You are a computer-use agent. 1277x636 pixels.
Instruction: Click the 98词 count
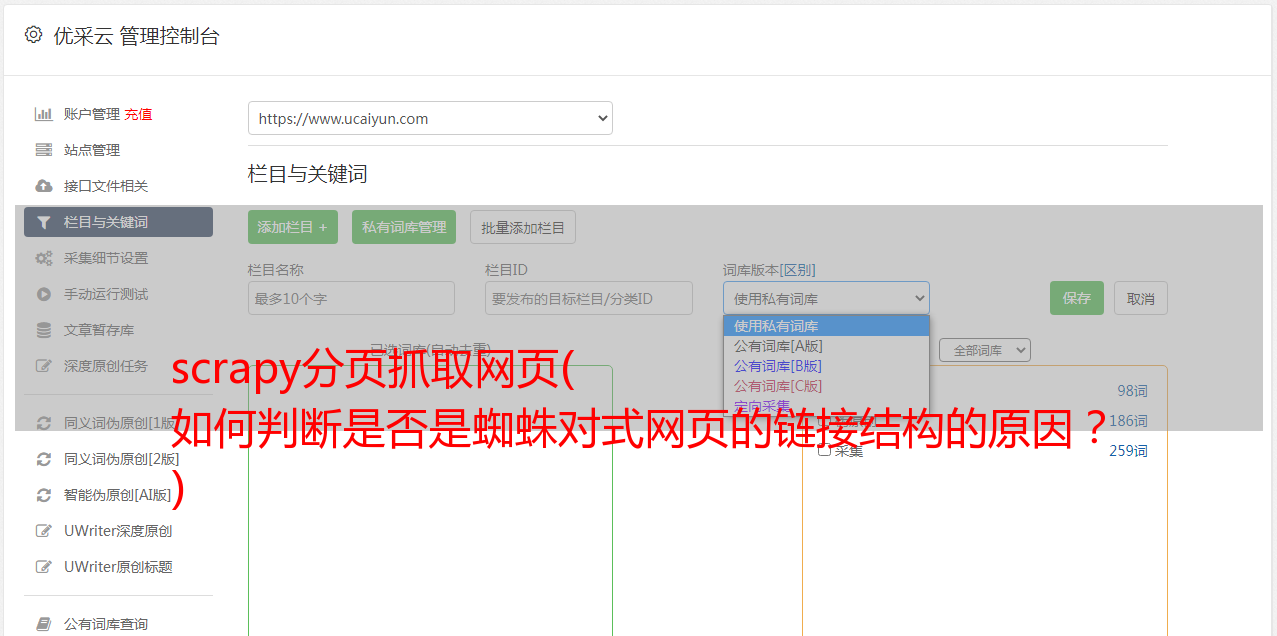[x=1133, y=391]
